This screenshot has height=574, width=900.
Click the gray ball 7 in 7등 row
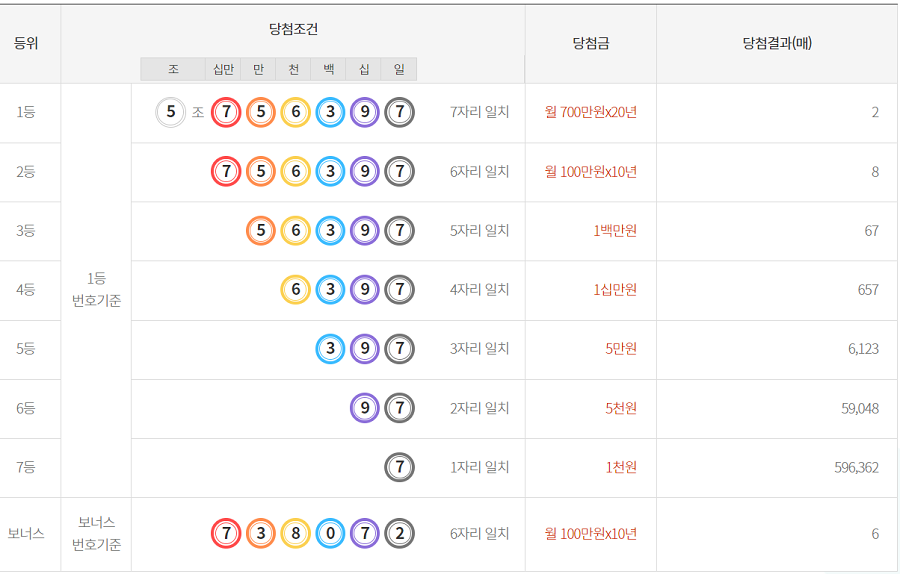pyautogui.click(x=399, y=467)
